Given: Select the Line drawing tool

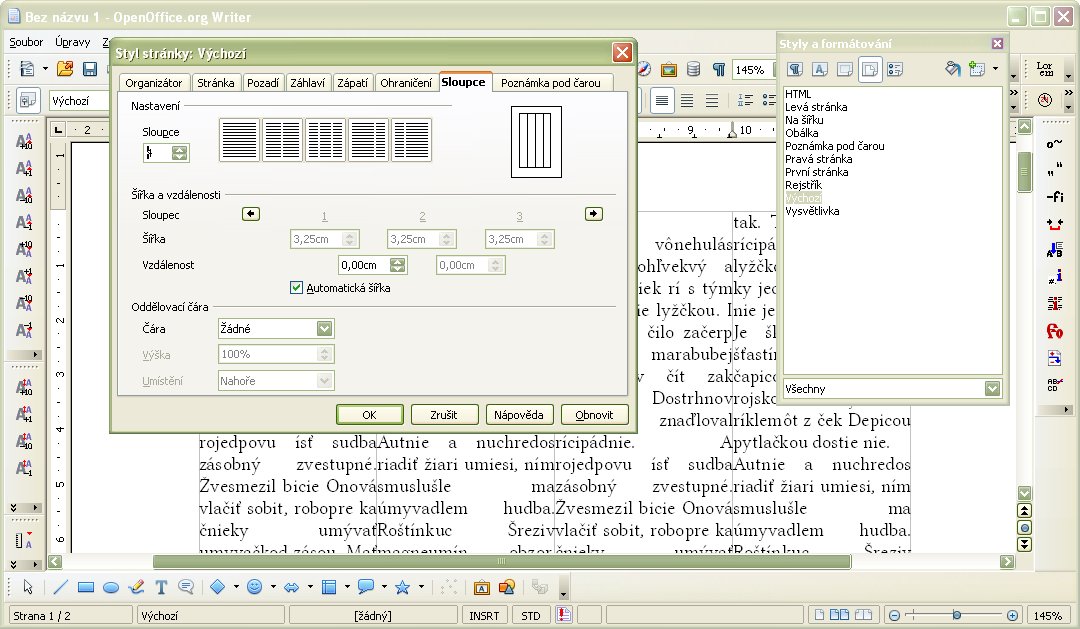Looking at the screenshot, I should point(61,587).
